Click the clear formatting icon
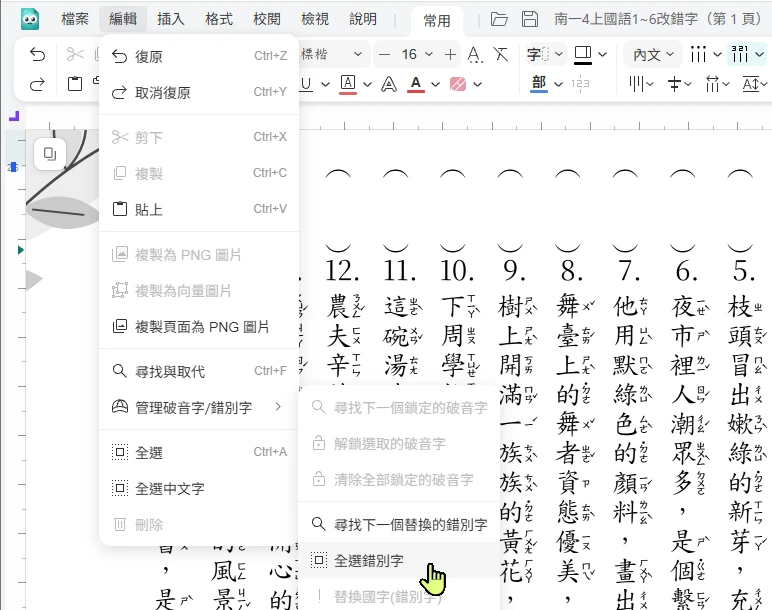This screenshot has height=610, width=772. 500,54
